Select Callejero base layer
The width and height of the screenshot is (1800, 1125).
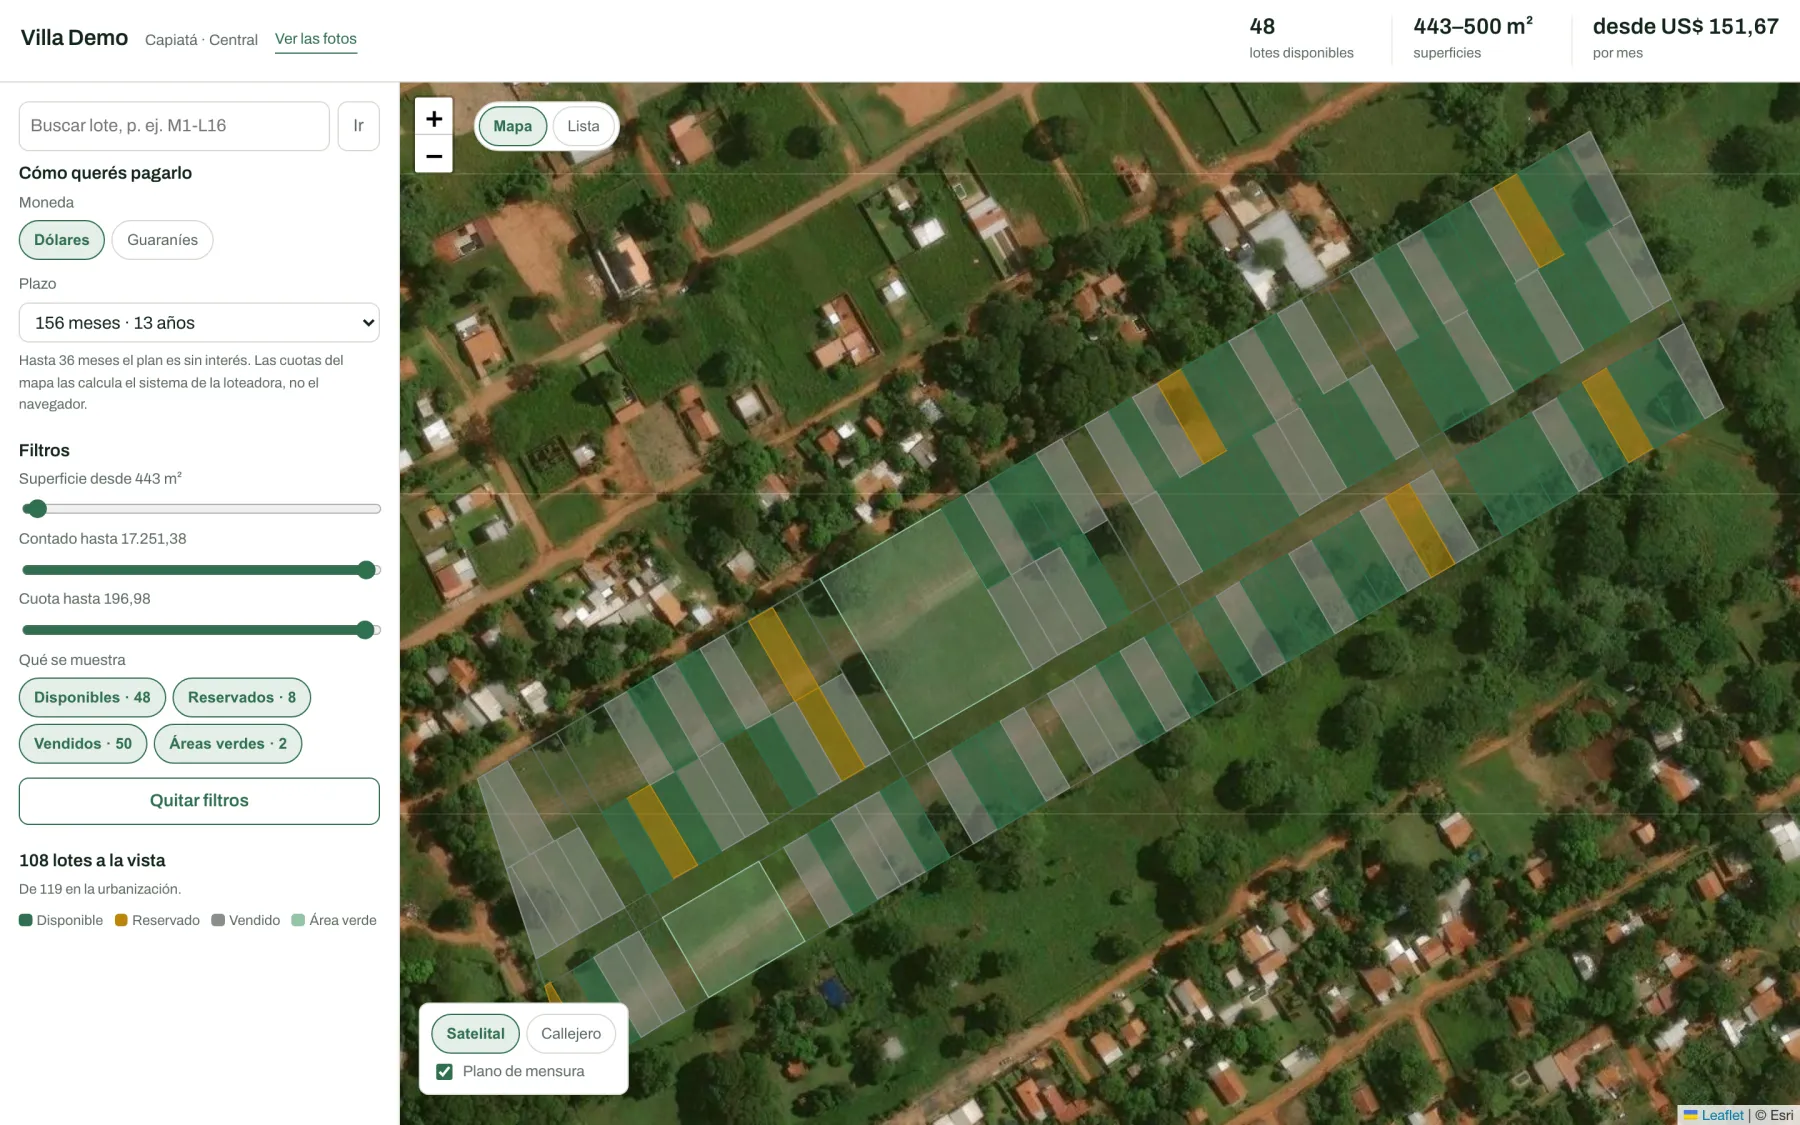click(571, 1034)
